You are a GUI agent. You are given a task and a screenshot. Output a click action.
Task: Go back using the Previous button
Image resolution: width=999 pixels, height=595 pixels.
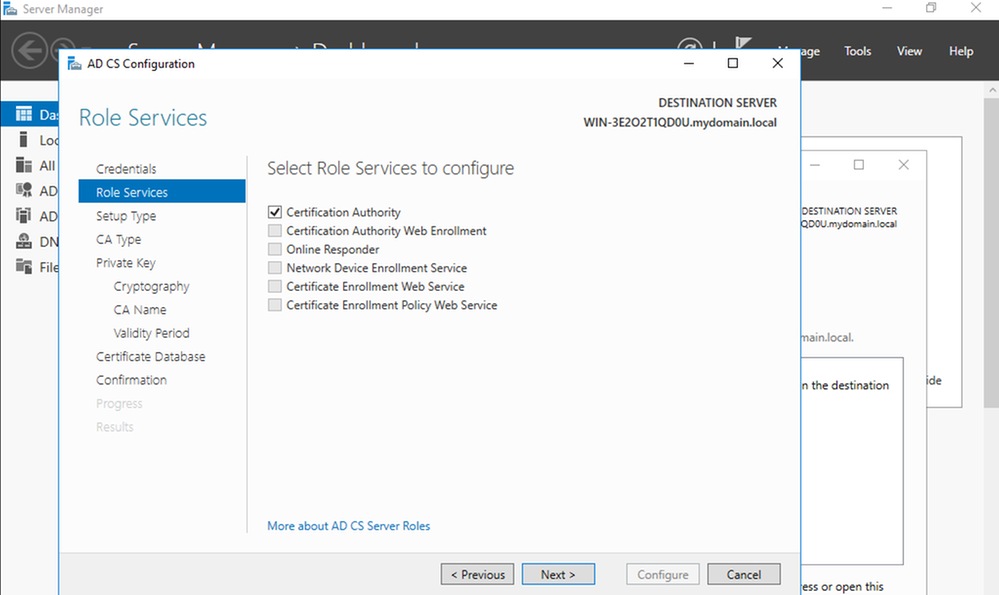click(x=477, y=573)
